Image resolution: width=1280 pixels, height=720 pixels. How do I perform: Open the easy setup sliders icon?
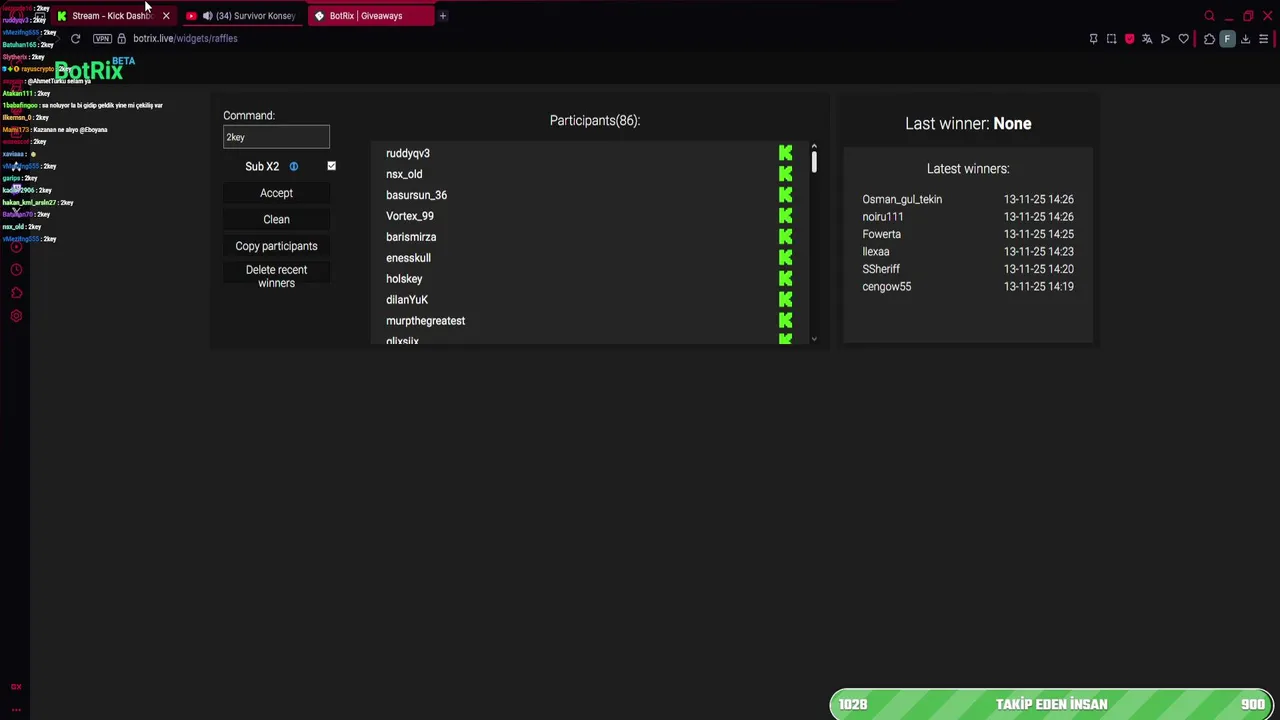(1264, 39)
